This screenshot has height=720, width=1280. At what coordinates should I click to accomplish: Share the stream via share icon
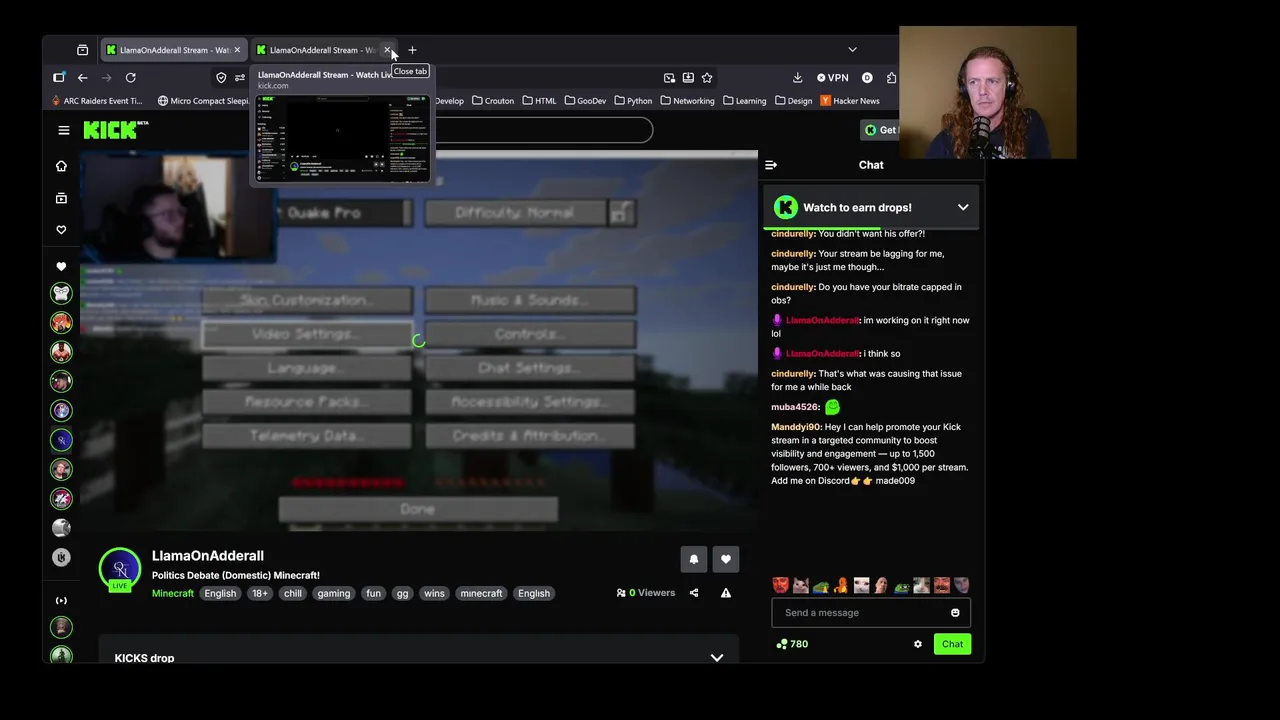(694, 593)
